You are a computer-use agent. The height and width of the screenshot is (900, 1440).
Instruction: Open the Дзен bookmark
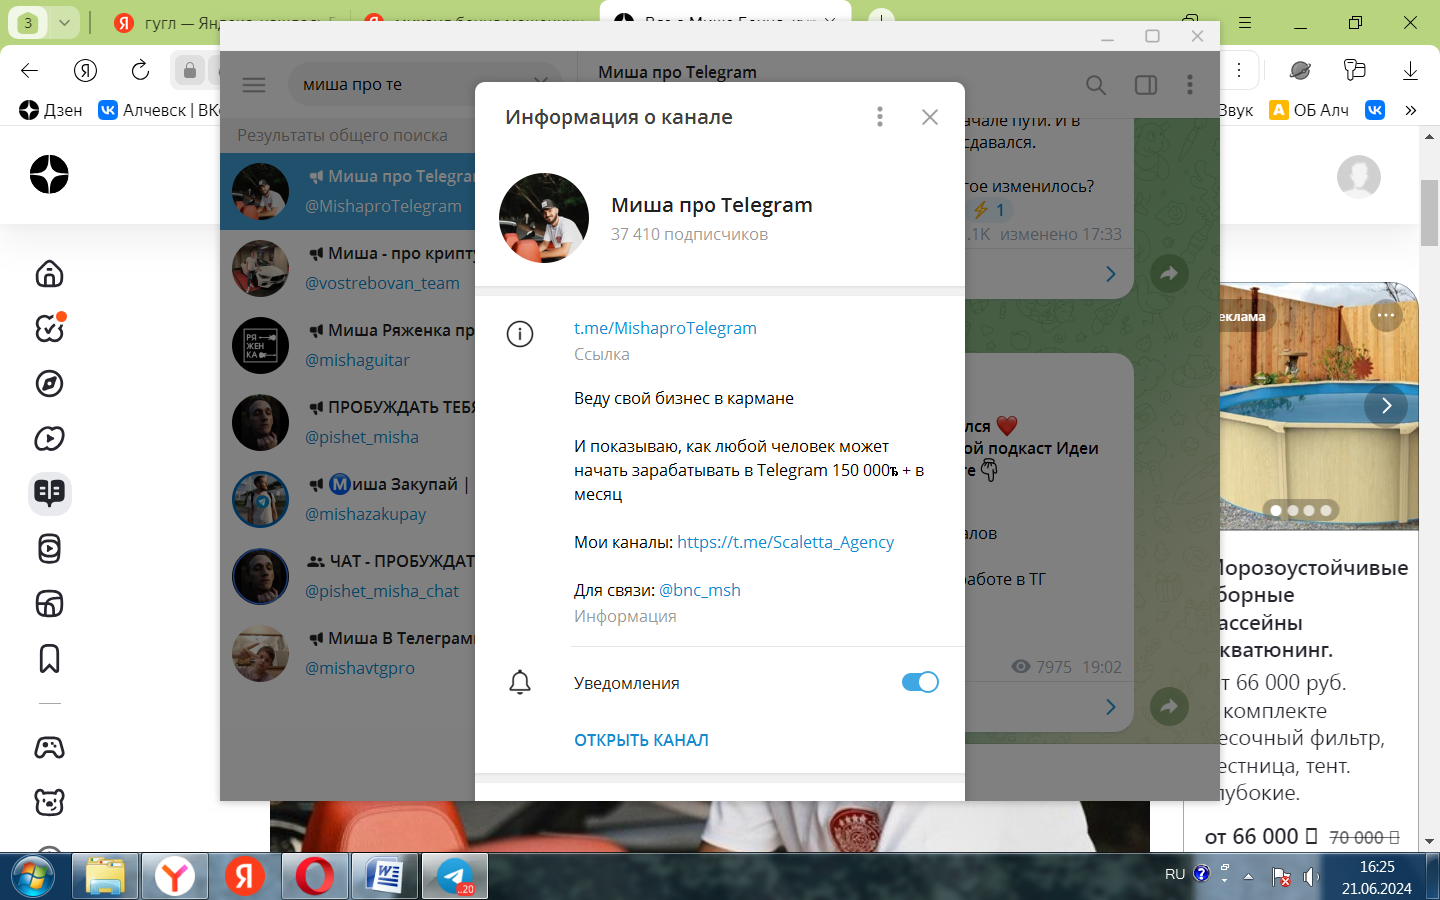pos(50,110)
